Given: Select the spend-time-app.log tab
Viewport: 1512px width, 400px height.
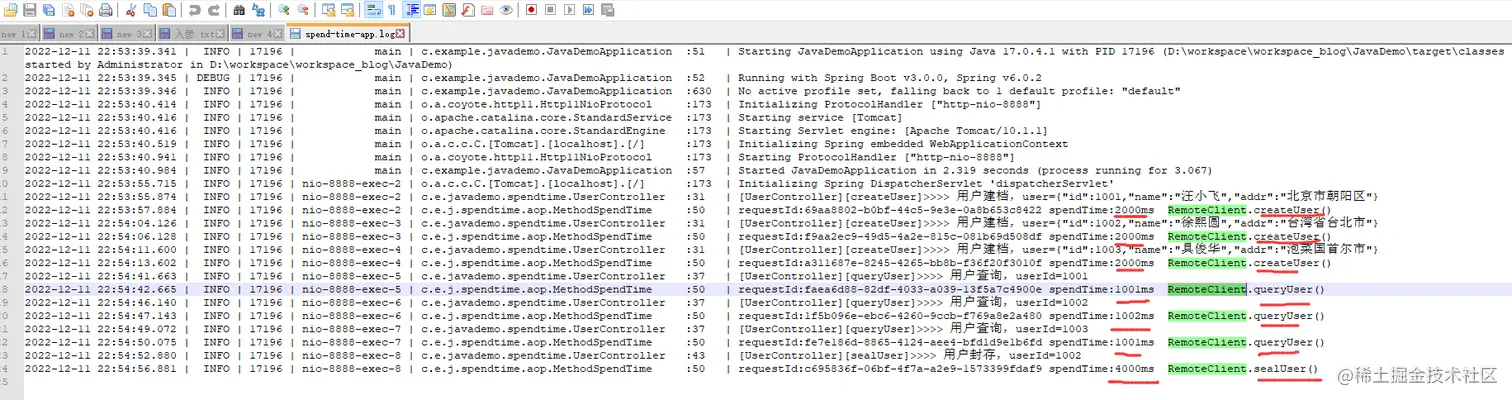Looking at the screenshot, I should coord(347,34).
